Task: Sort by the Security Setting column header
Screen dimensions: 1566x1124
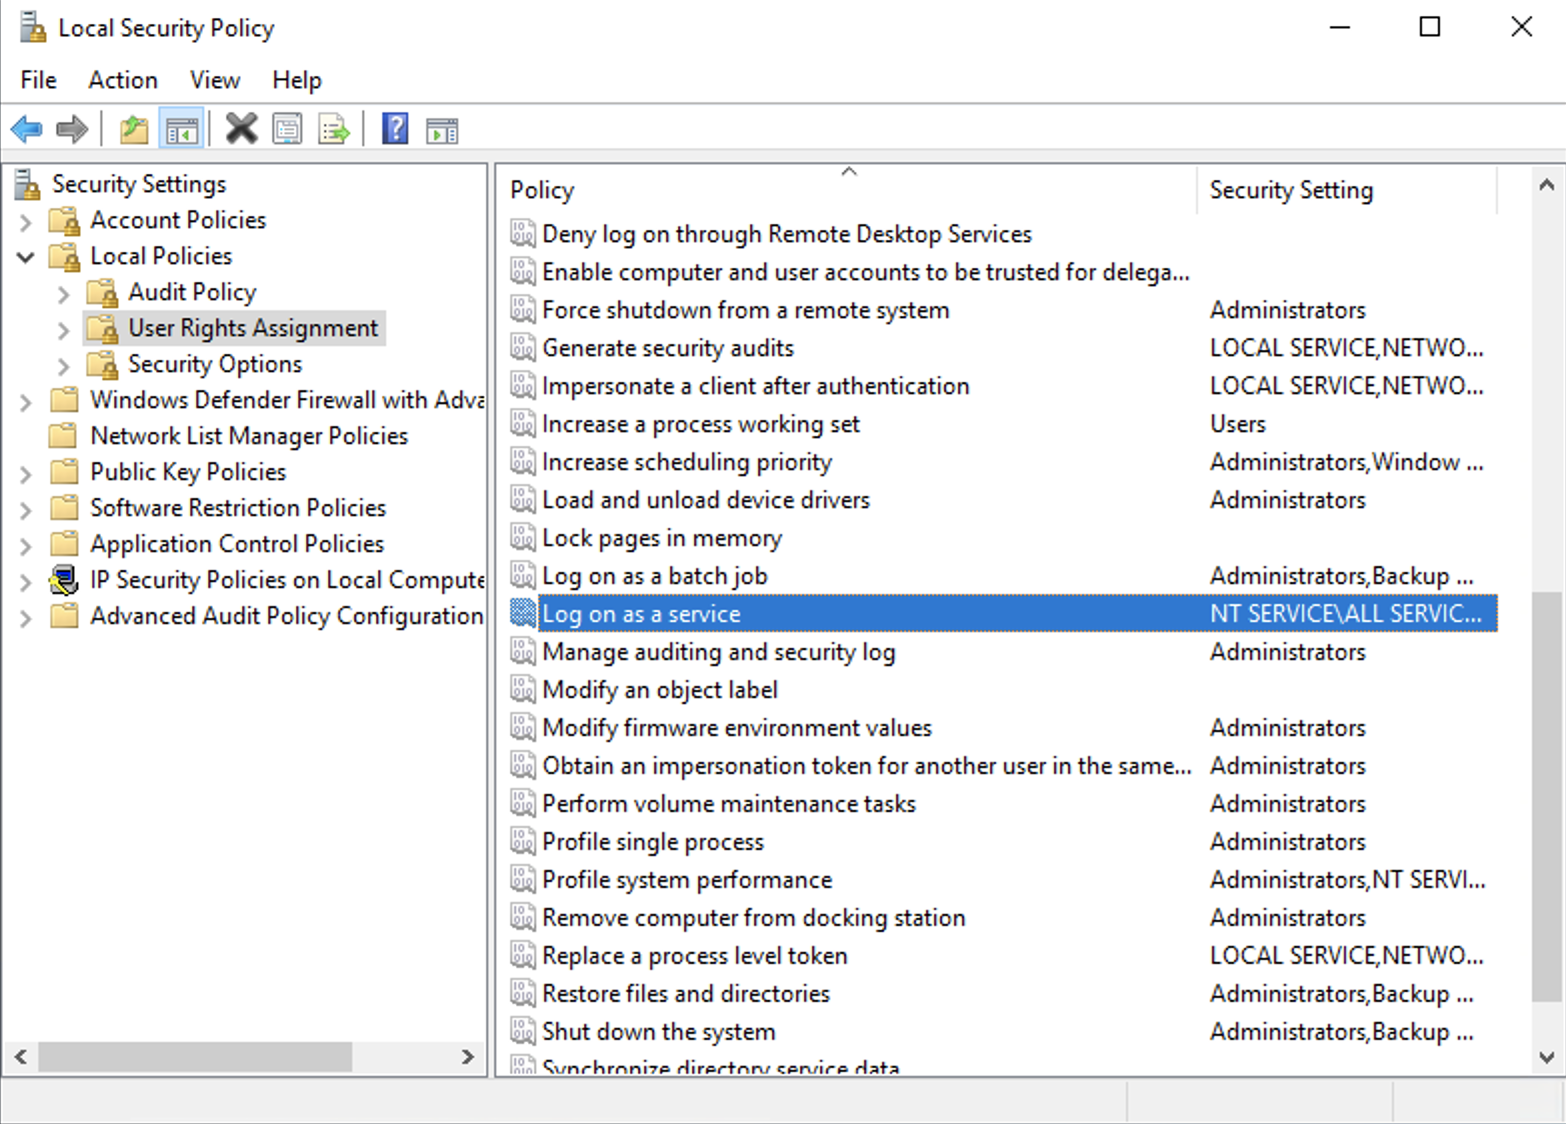Action: click(1291, 189)
